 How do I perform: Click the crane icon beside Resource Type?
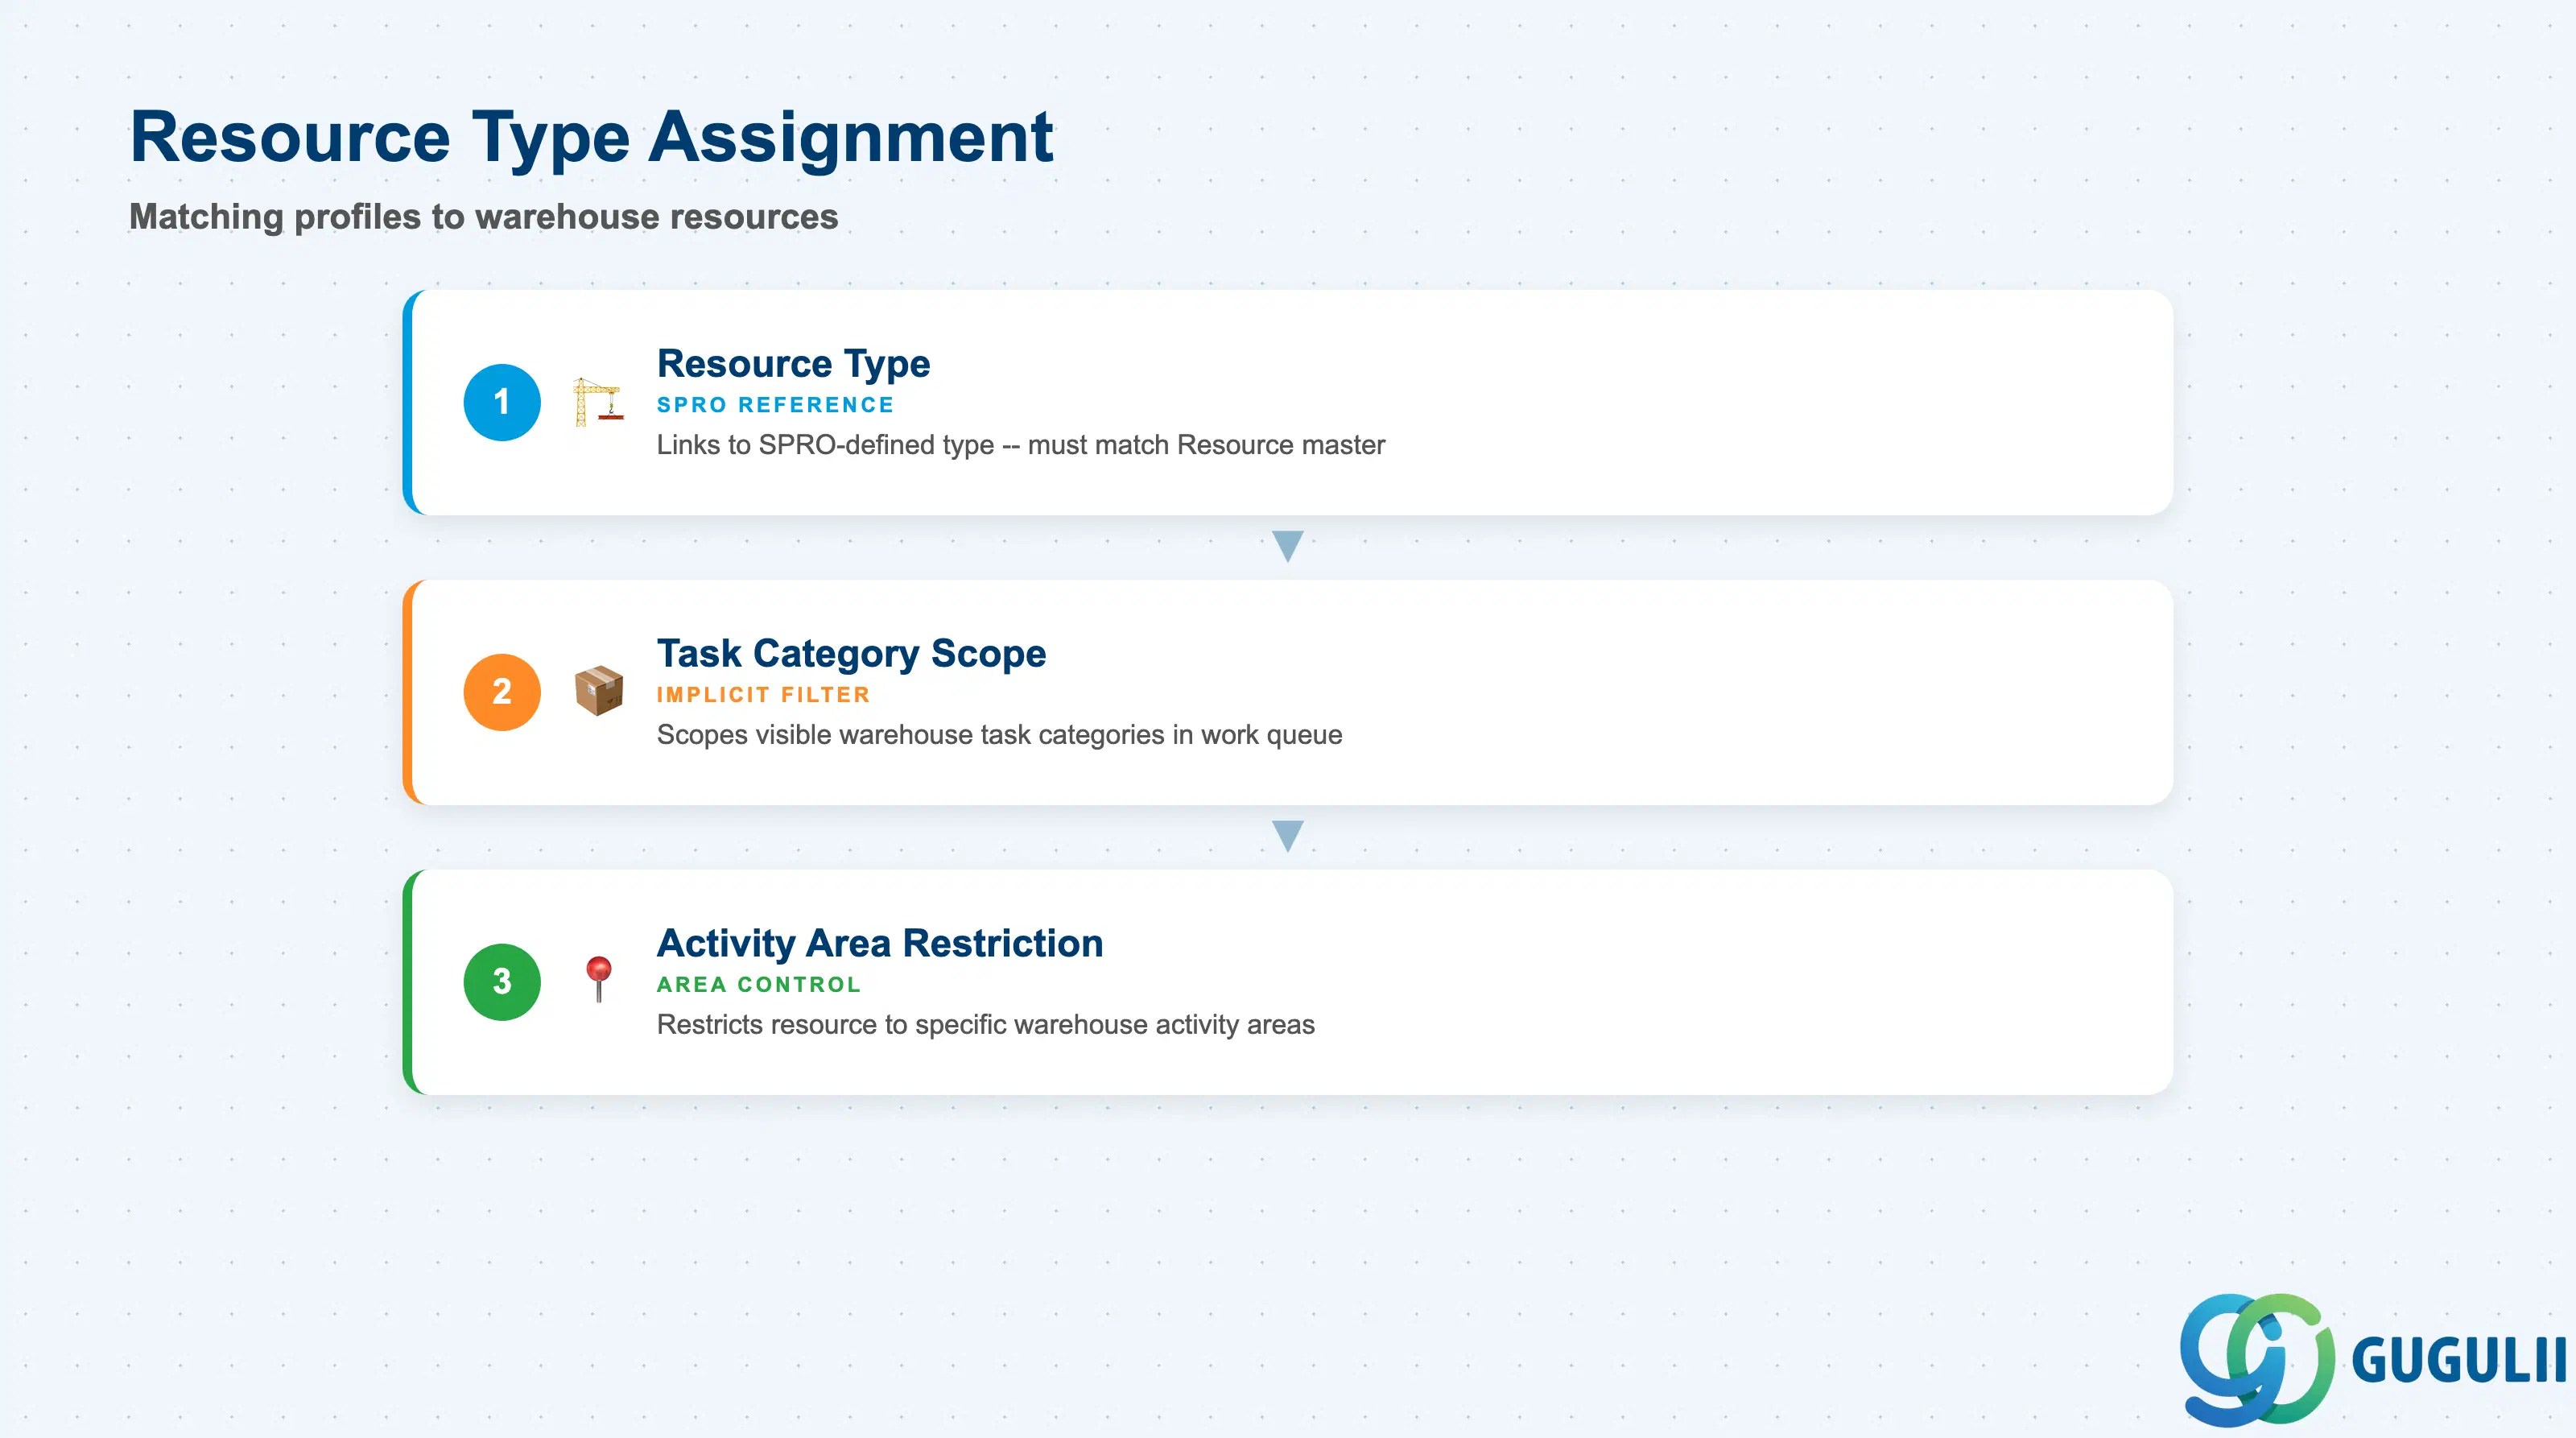pos(598,402)
